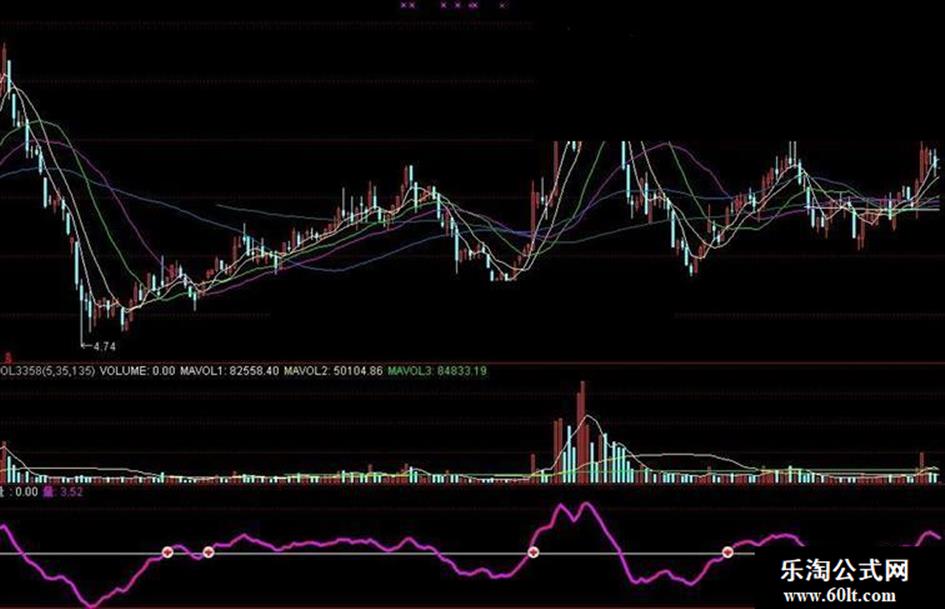
Task: Click the rightmost signal marker on the indicator
Action: tap(728, 552)
